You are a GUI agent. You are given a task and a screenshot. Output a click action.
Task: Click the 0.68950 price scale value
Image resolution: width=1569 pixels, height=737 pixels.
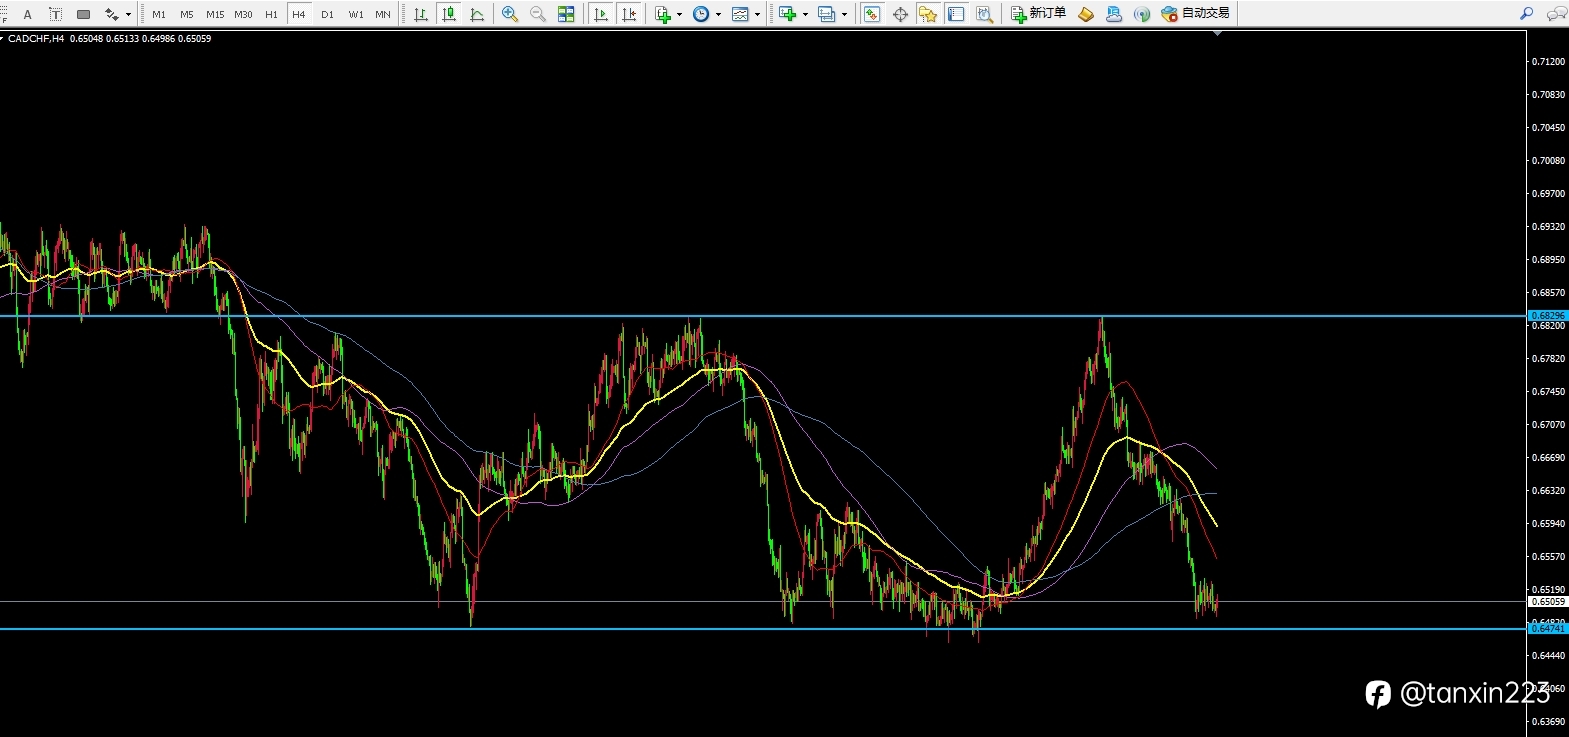coord(1548,260)
